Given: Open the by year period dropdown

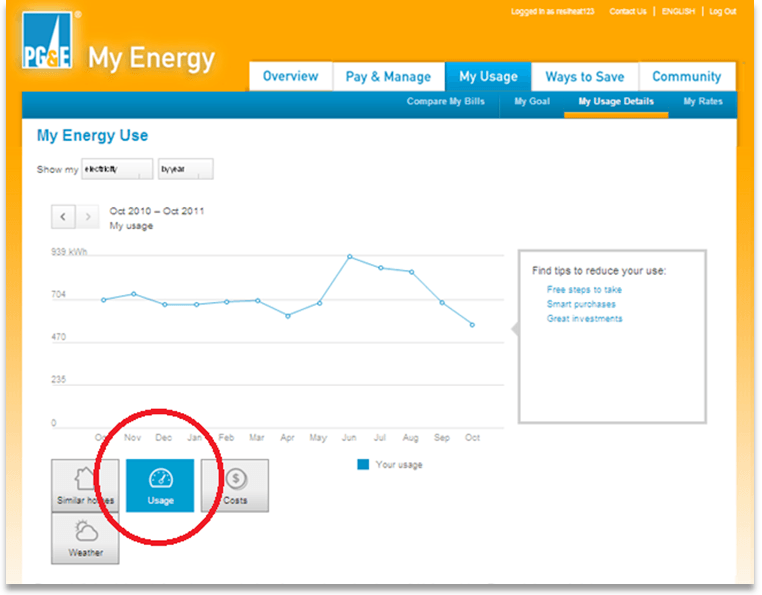Looking at the screenshot, I should [185, 169].
